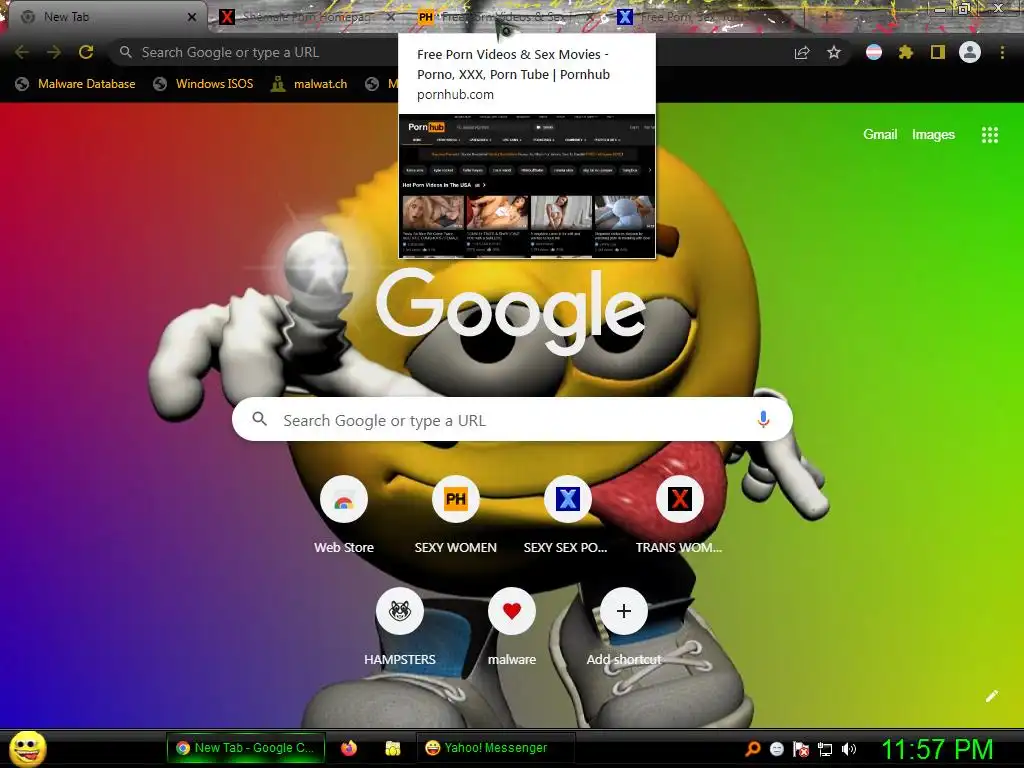Share this page via toolbar share icon
Image resolution: width=1024 pixels, height=768 pixels.
pos(802,52)
